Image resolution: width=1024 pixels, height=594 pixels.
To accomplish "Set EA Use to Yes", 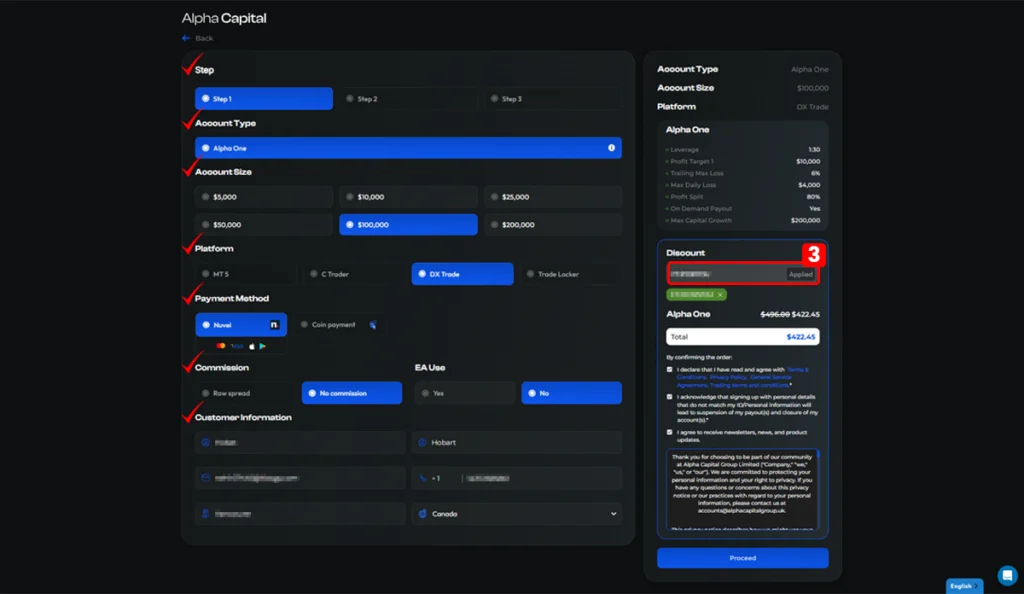I will click(x=465, y=393).
